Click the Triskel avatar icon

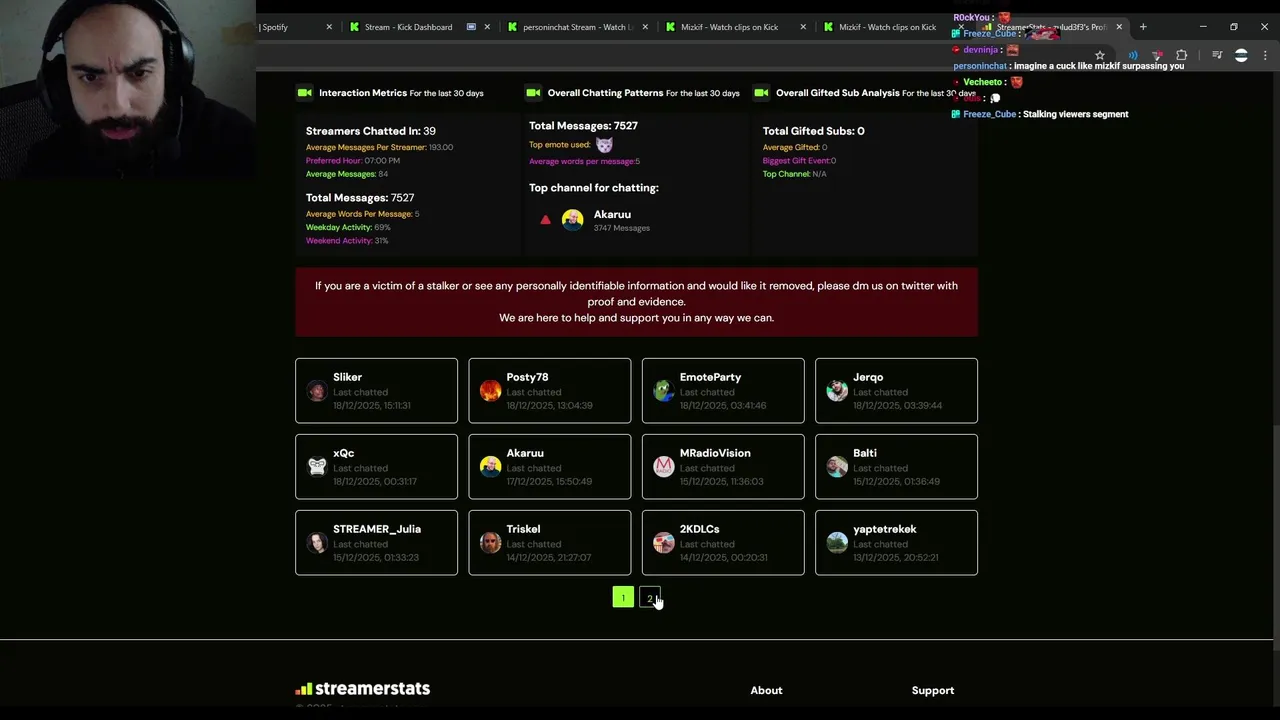coord(490,543)
